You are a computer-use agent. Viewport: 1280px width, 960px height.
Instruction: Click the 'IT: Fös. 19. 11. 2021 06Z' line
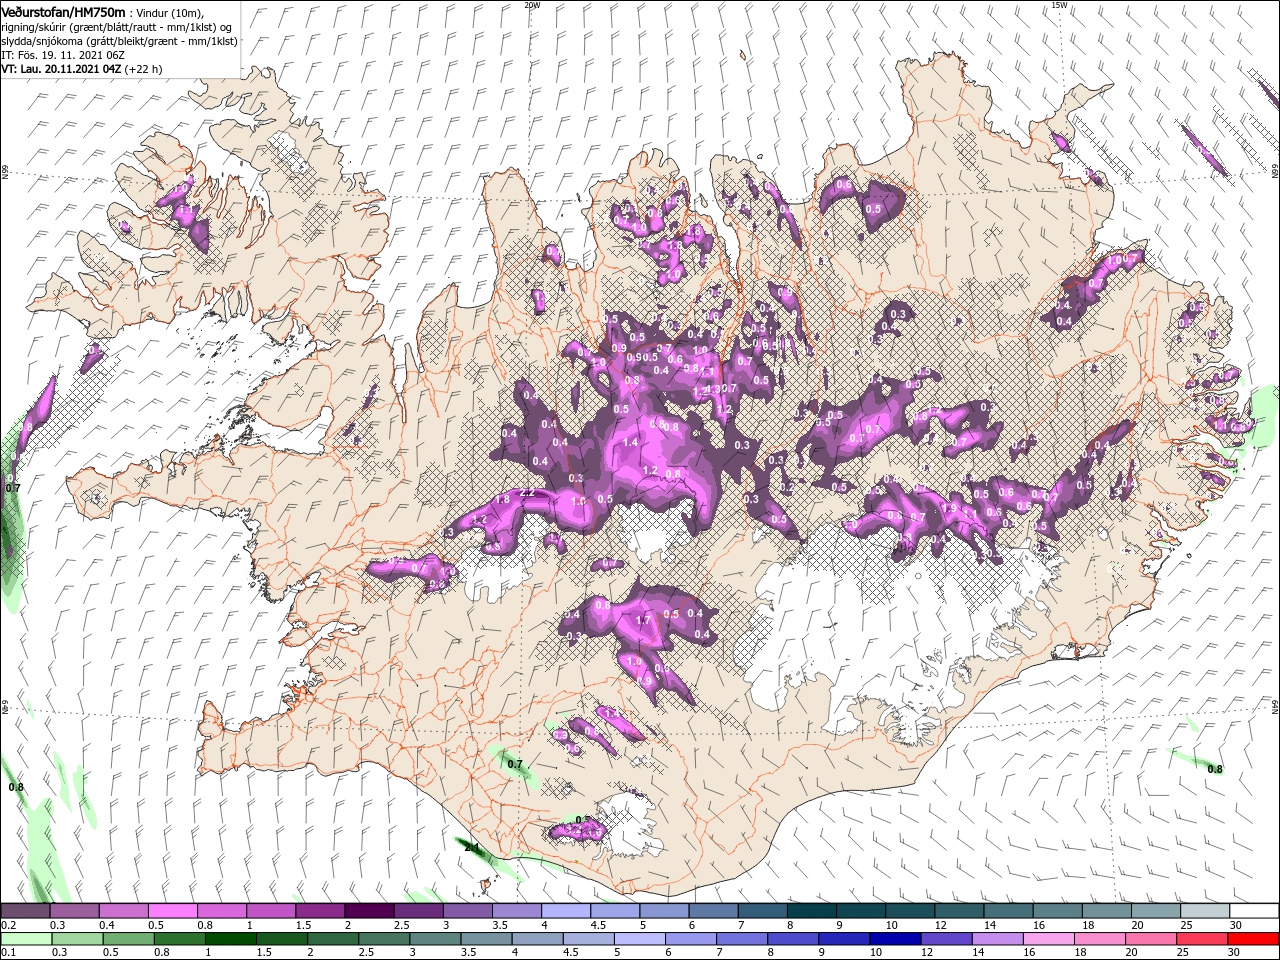click(x=63, y=55)
